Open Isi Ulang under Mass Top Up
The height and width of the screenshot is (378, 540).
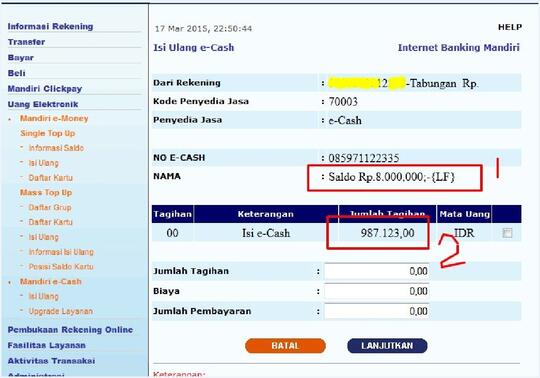click(x=43, y=237)
